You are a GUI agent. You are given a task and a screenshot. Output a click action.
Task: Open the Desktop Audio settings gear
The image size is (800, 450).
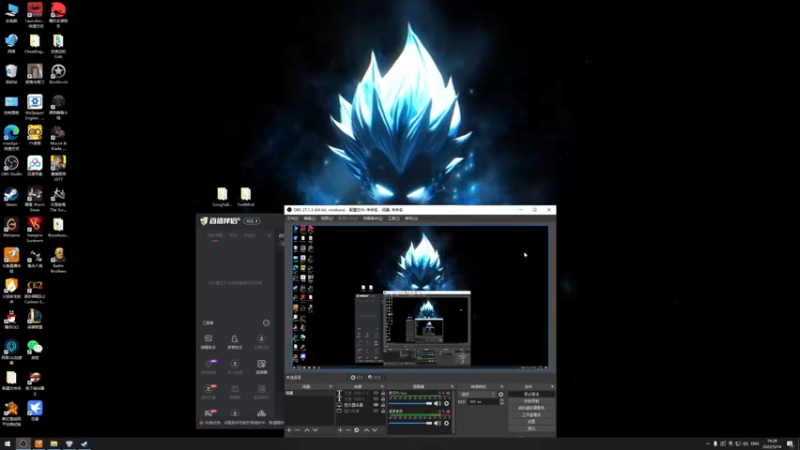[446, 423]
